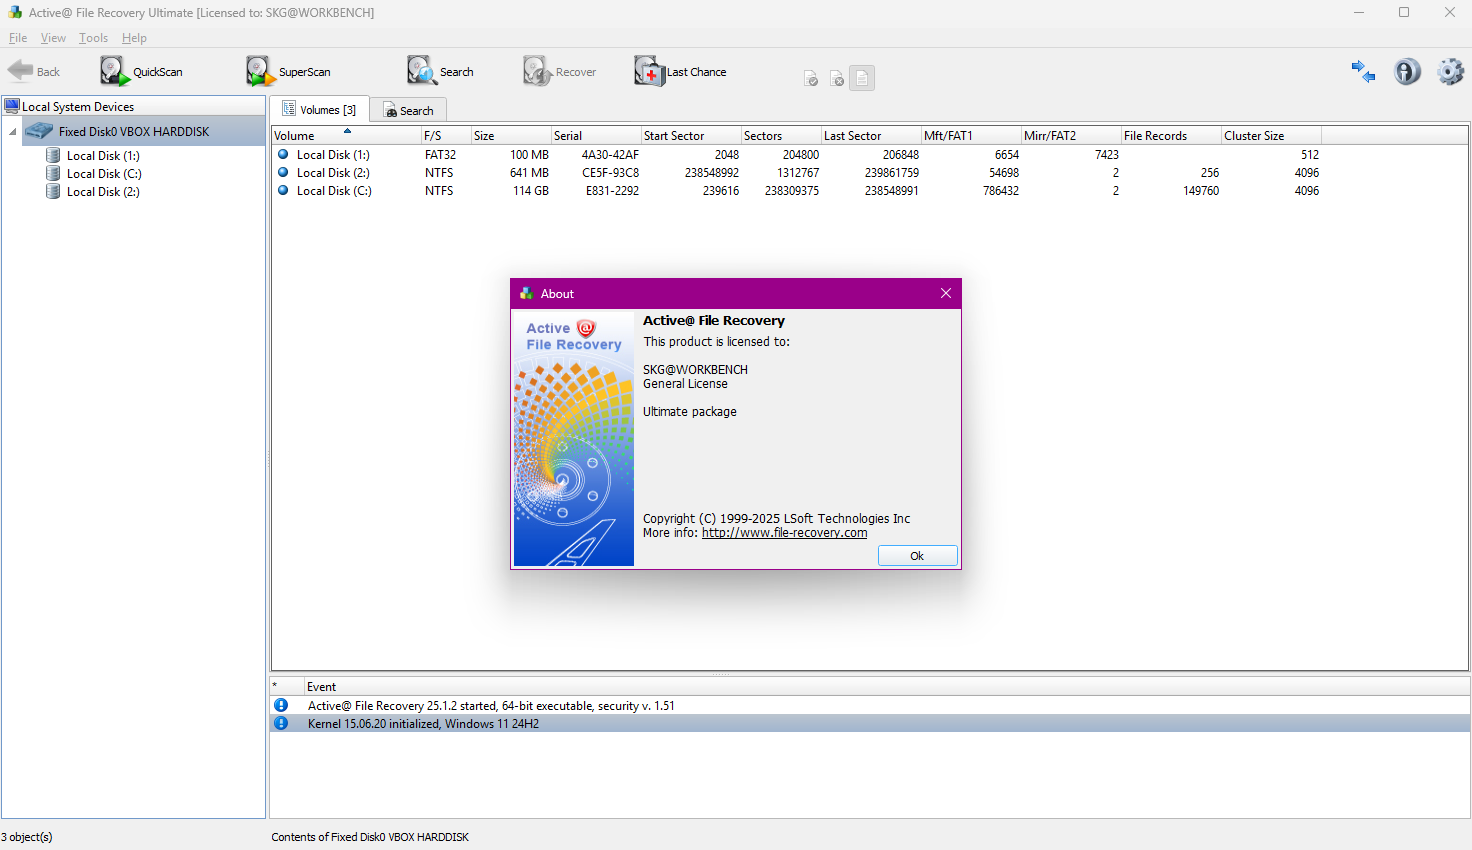Click the status bar '3 object(s)' text
1472x850 pixels.
(x=27, y=837)
